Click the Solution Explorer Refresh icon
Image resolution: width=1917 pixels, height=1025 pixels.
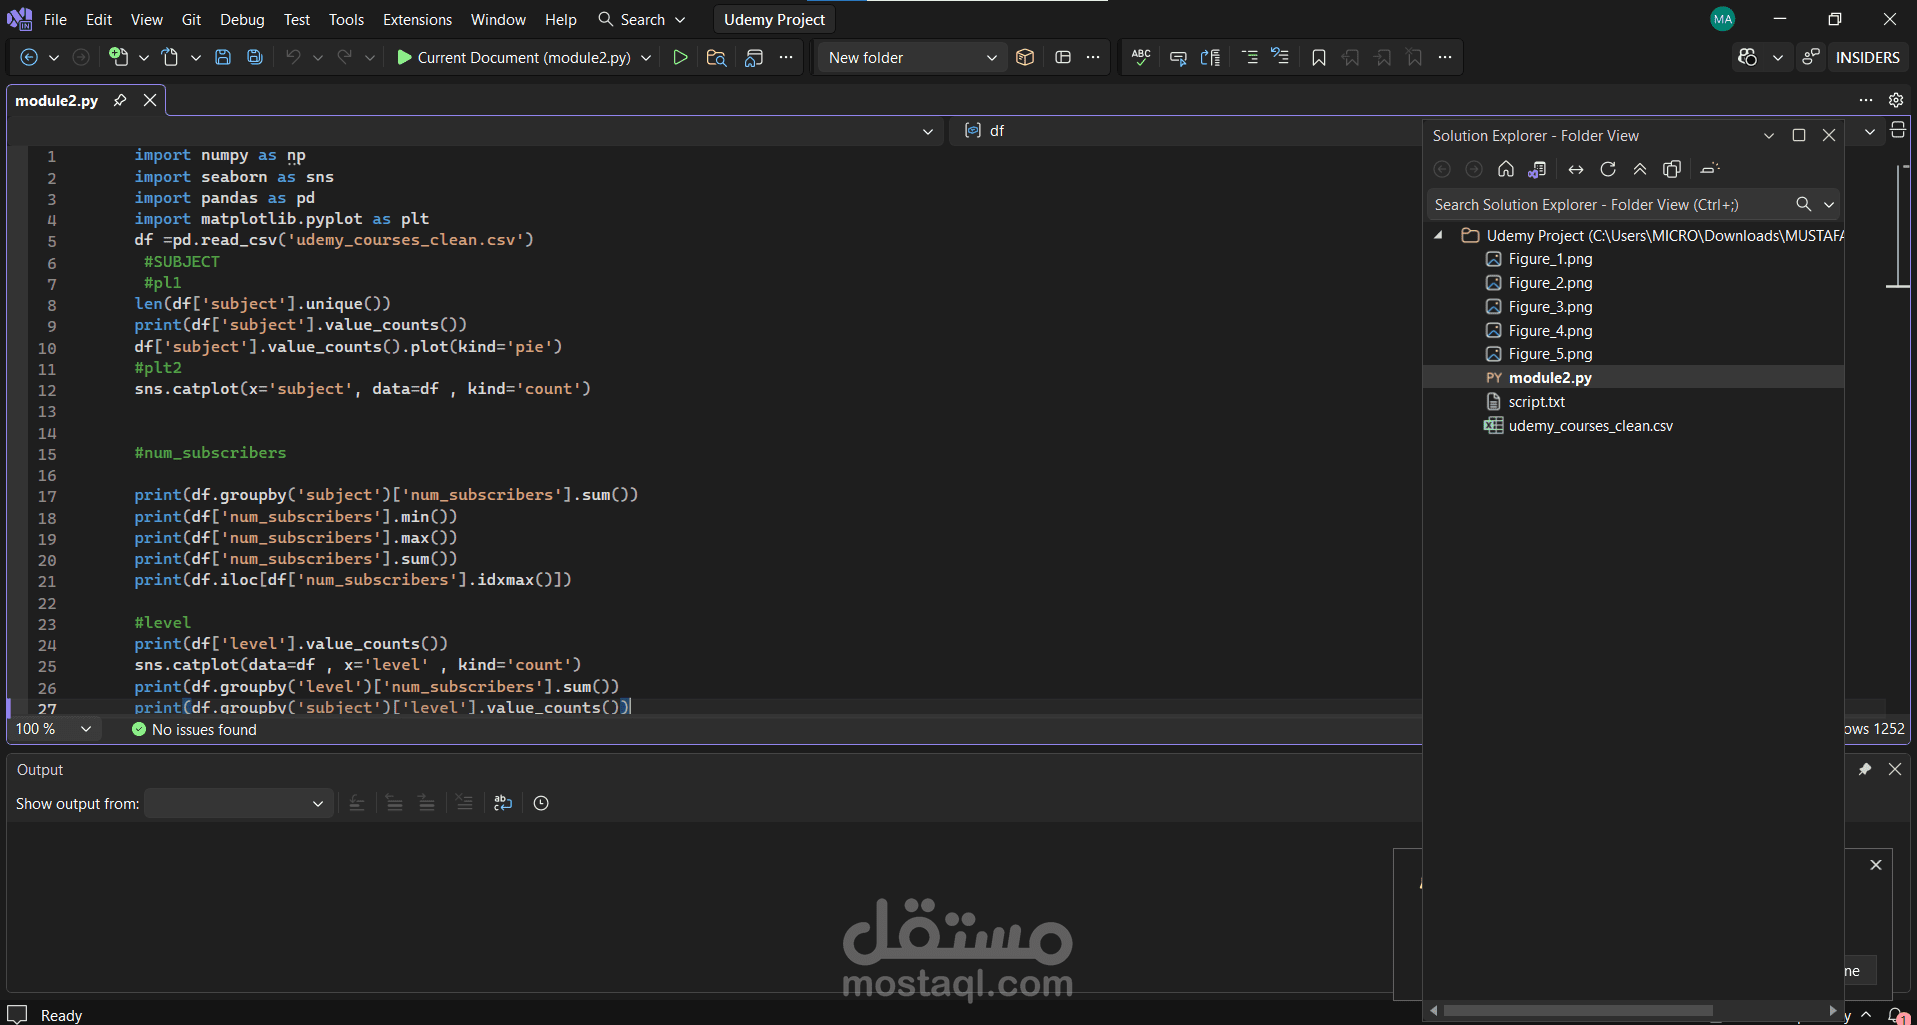pyautogui.click(x=1608, y=169)
